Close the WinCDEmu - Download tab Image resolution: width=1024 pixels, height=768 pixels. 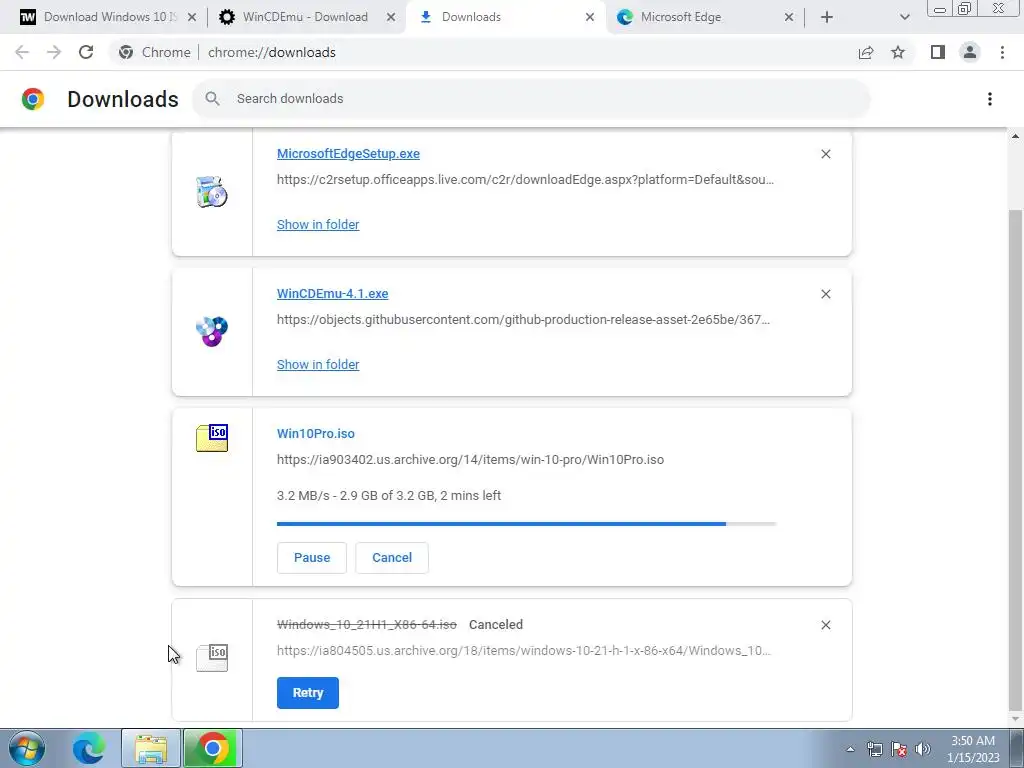tap(391, 17)
